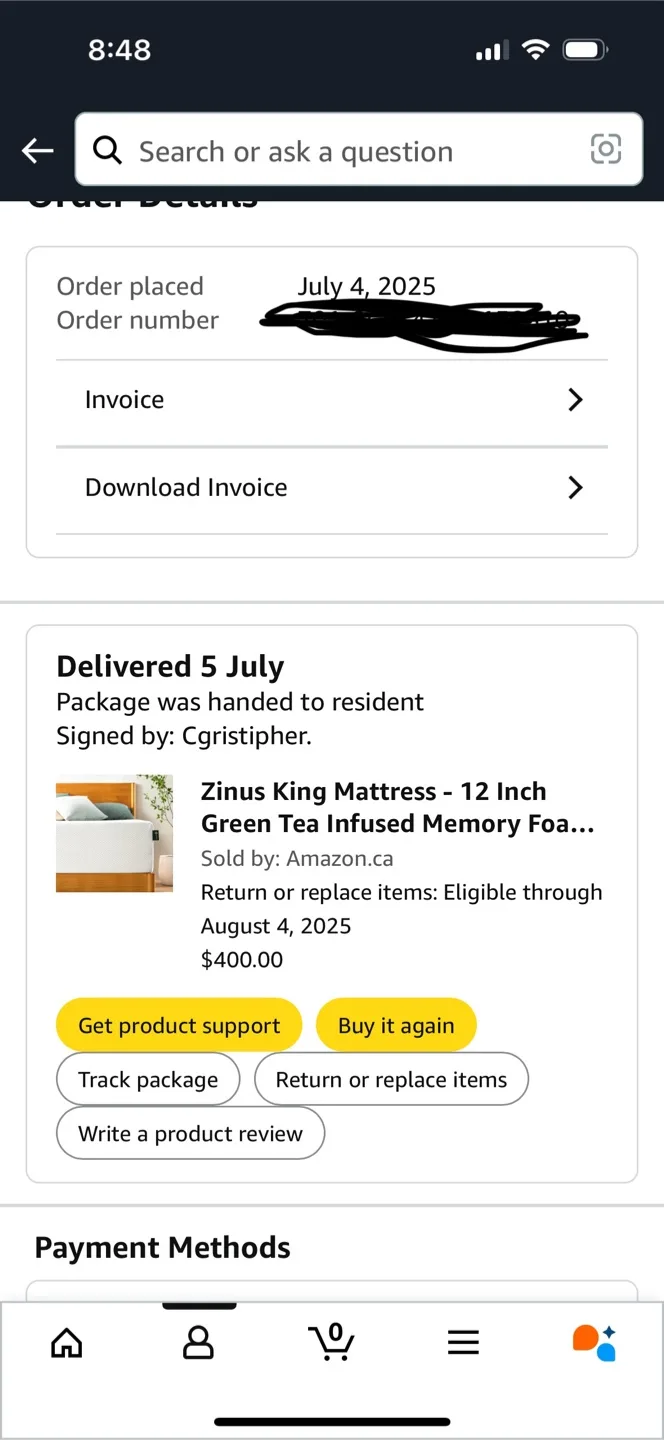This screenshot has width=664, height=1440.
Task: Open the Order Details header area
Action: click(x=143, y=198)
